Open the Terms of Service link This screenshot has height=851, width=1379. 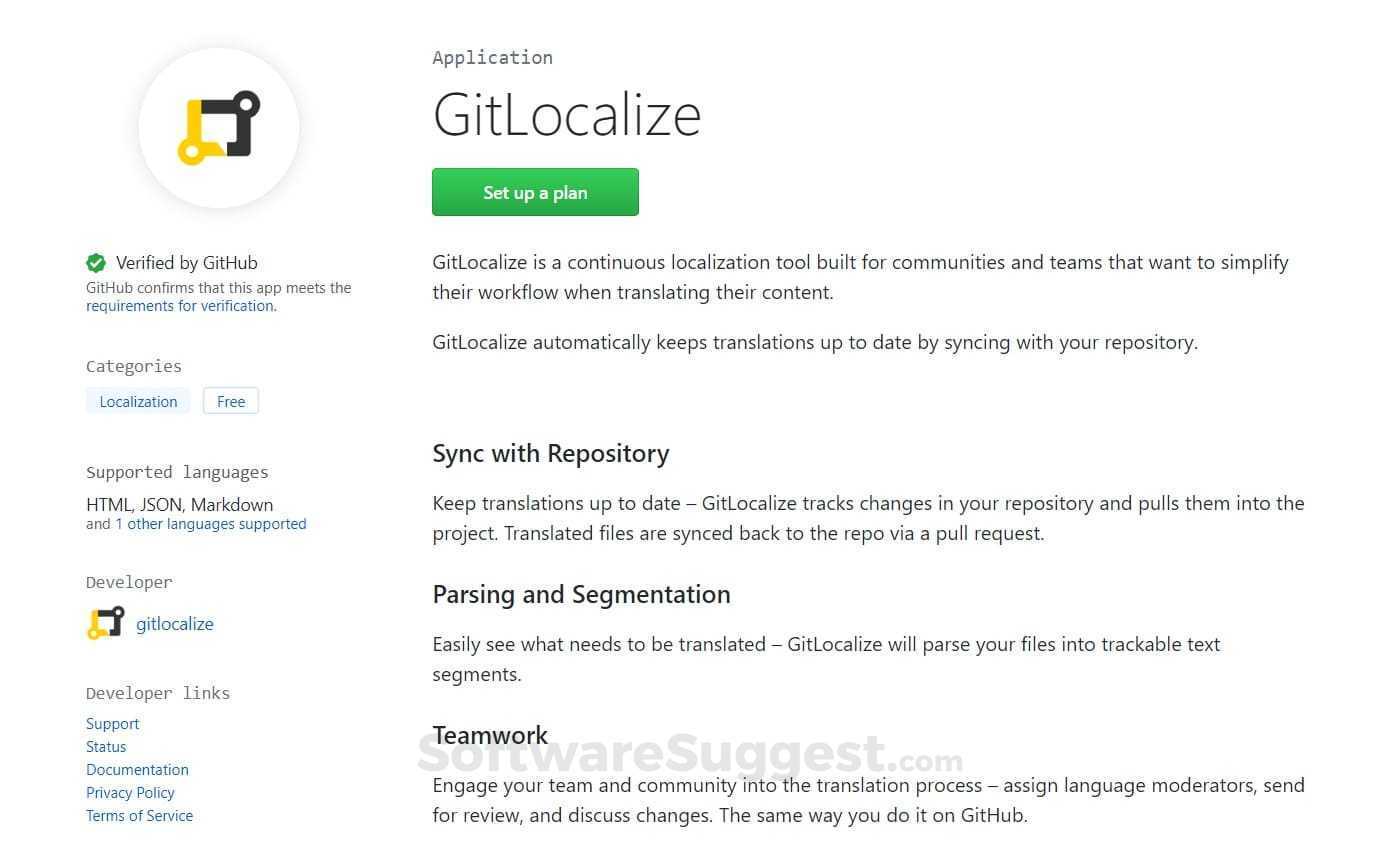(x=139, y=816)
